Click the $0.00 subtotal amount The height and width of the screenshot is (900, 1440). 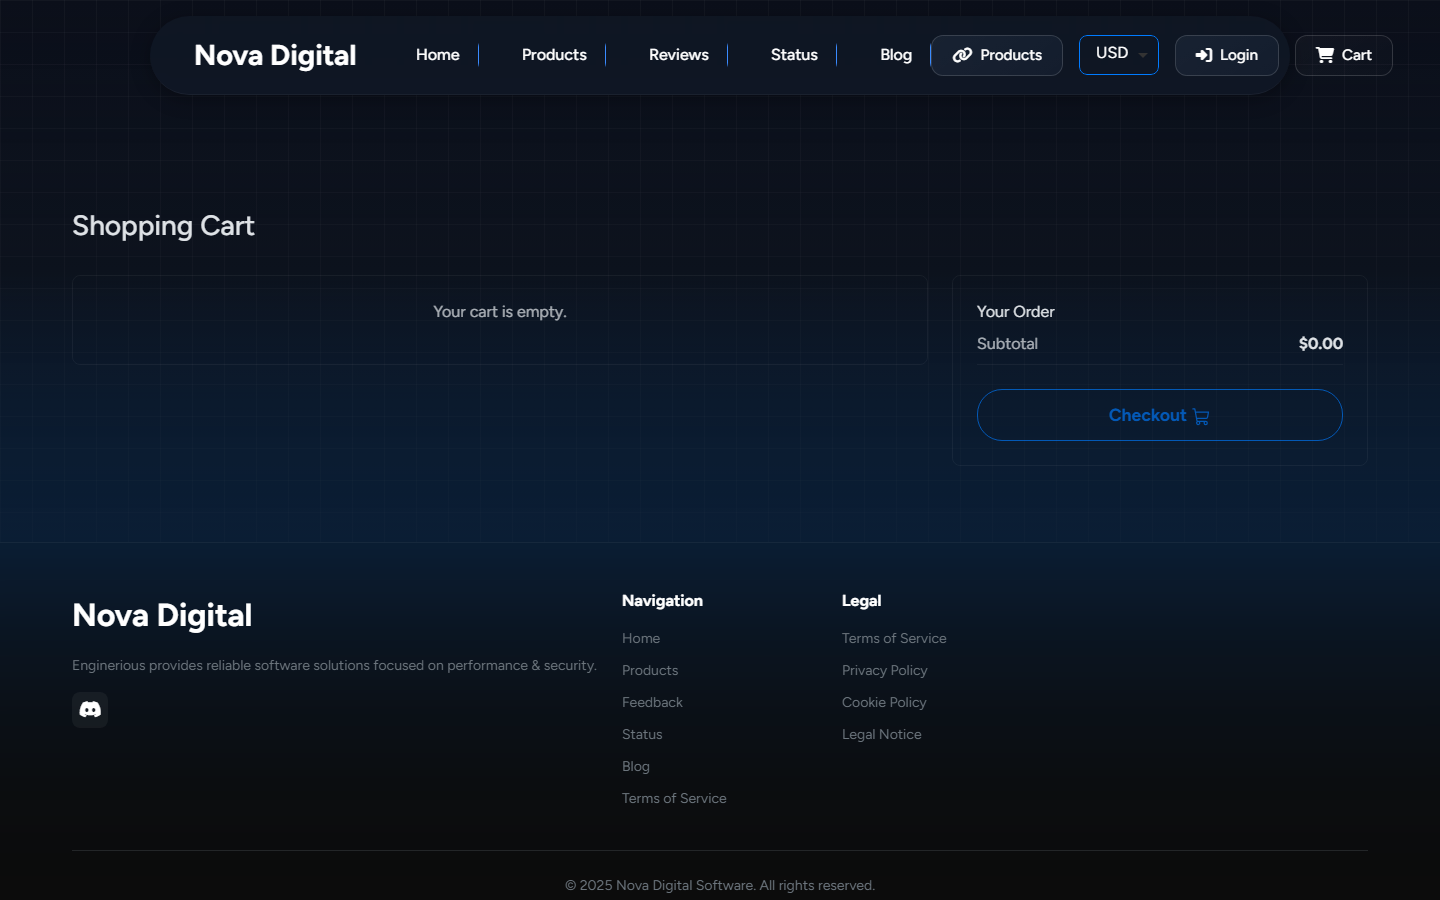1321,343
